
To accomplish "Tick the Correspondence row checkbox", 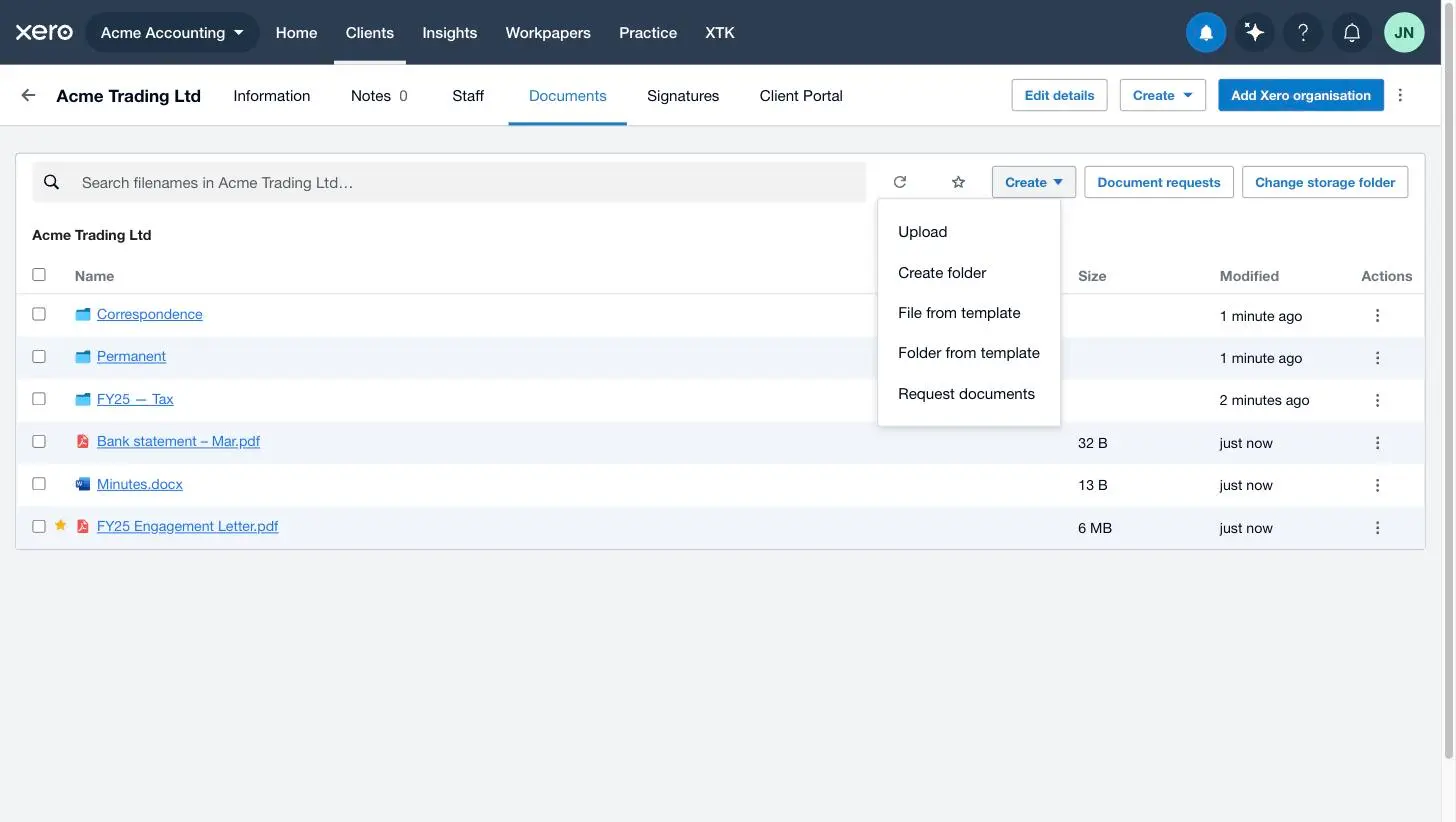I will pyautogui.click(x=39, y=314).
